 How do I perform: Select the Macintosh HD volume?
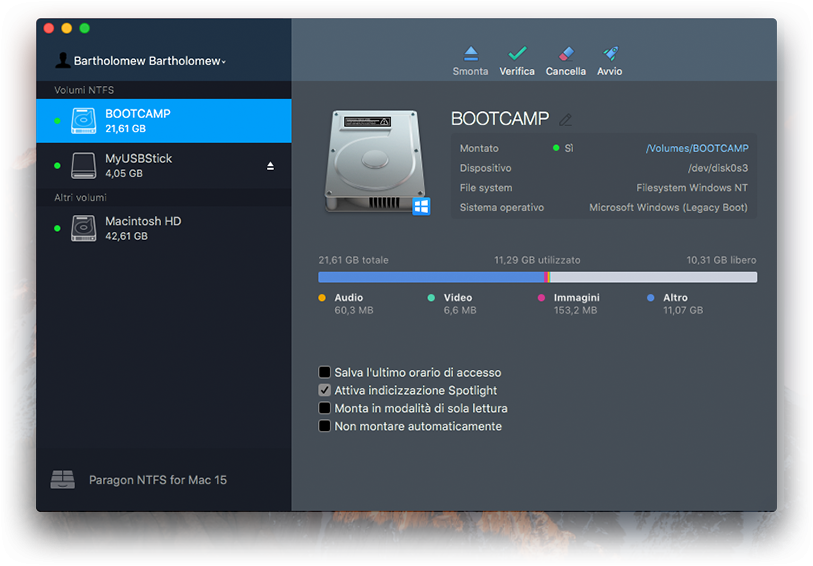(164, 228)
